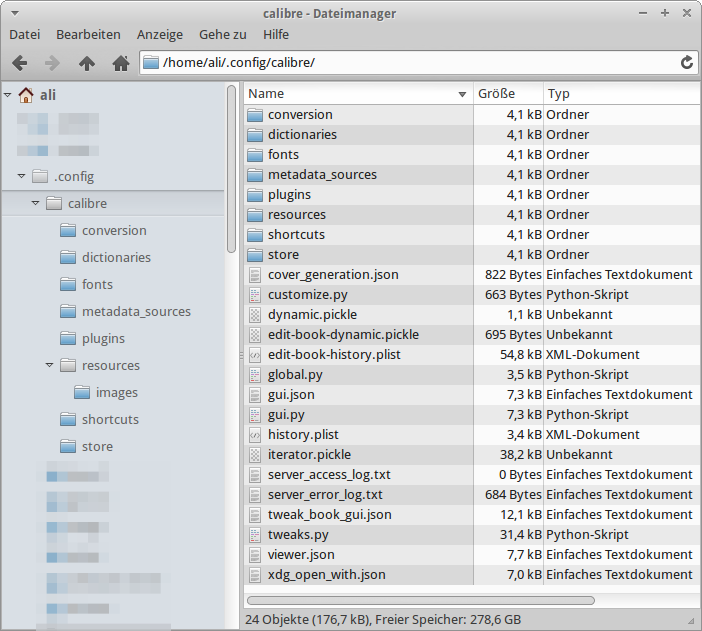This screenshot has height=631, width=702.
Task: Select the fonts folder icon in file list
Action: tap(255, 155)
